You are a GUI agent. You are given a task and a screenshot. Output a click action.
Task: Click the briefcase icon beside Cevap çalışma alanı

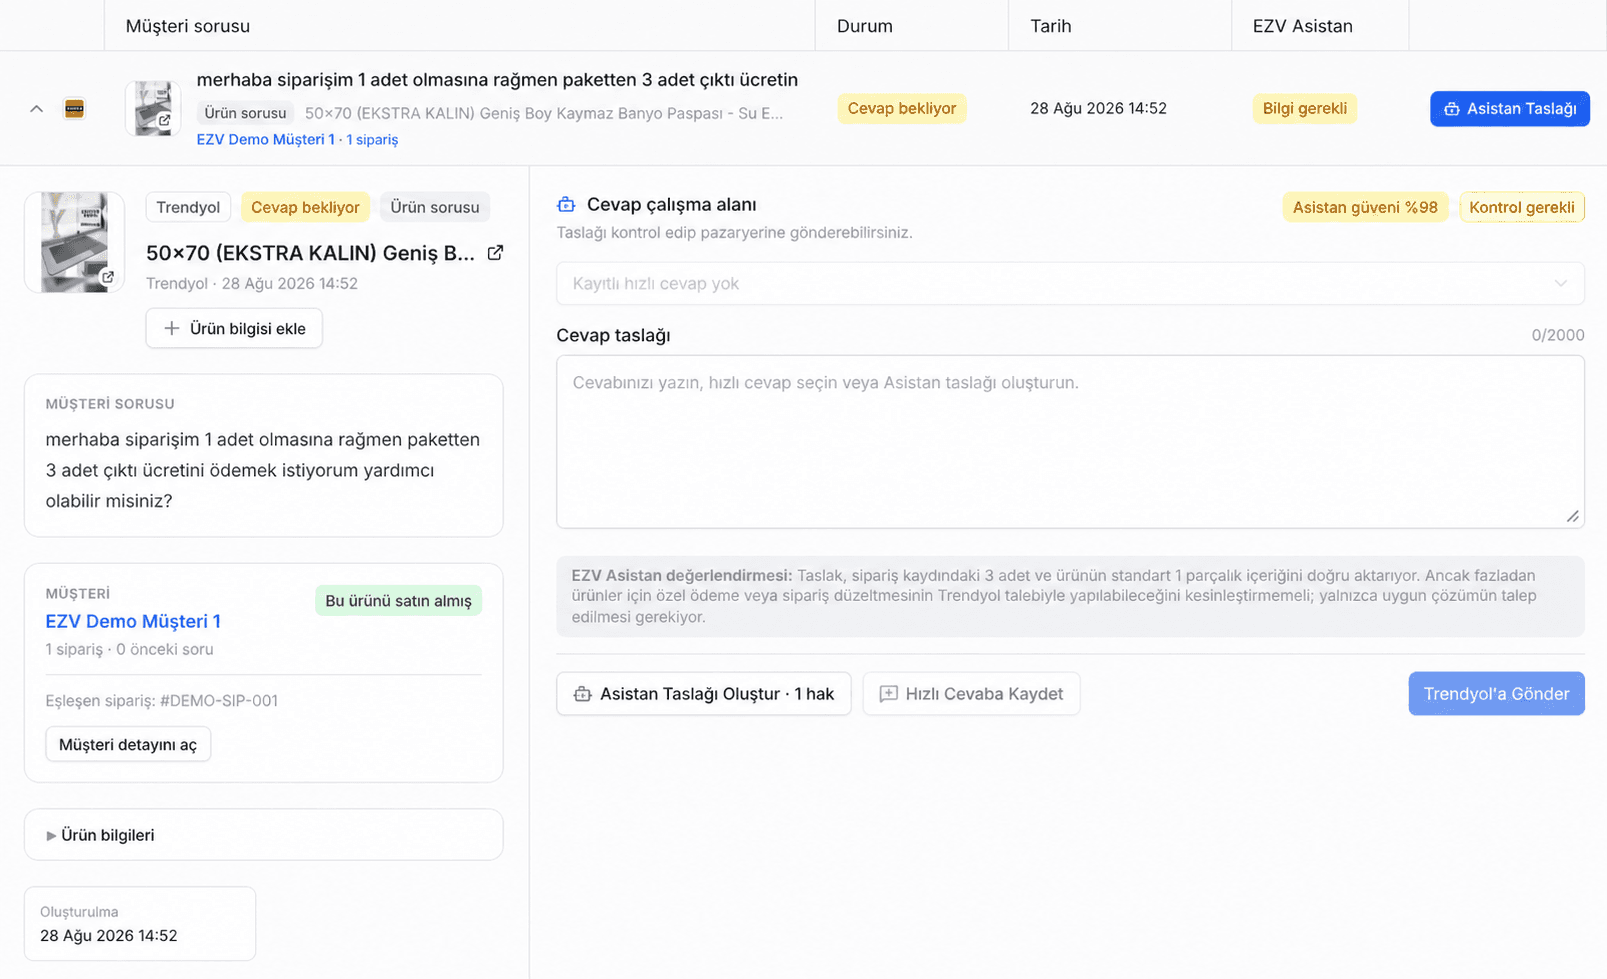[566, 204]
